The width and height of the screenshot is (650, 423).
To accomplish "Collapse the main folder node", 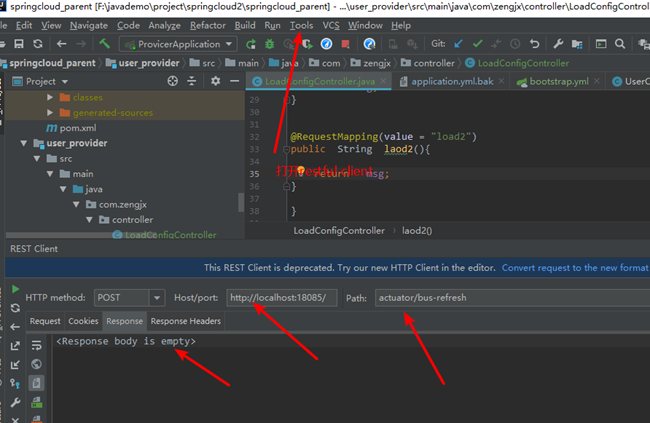I will point(50,174).
